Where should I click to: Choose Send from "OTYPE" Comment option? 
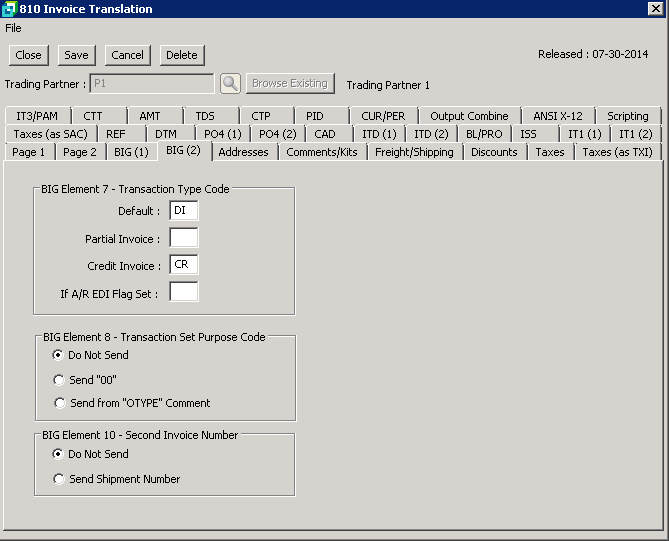(58, 403)
